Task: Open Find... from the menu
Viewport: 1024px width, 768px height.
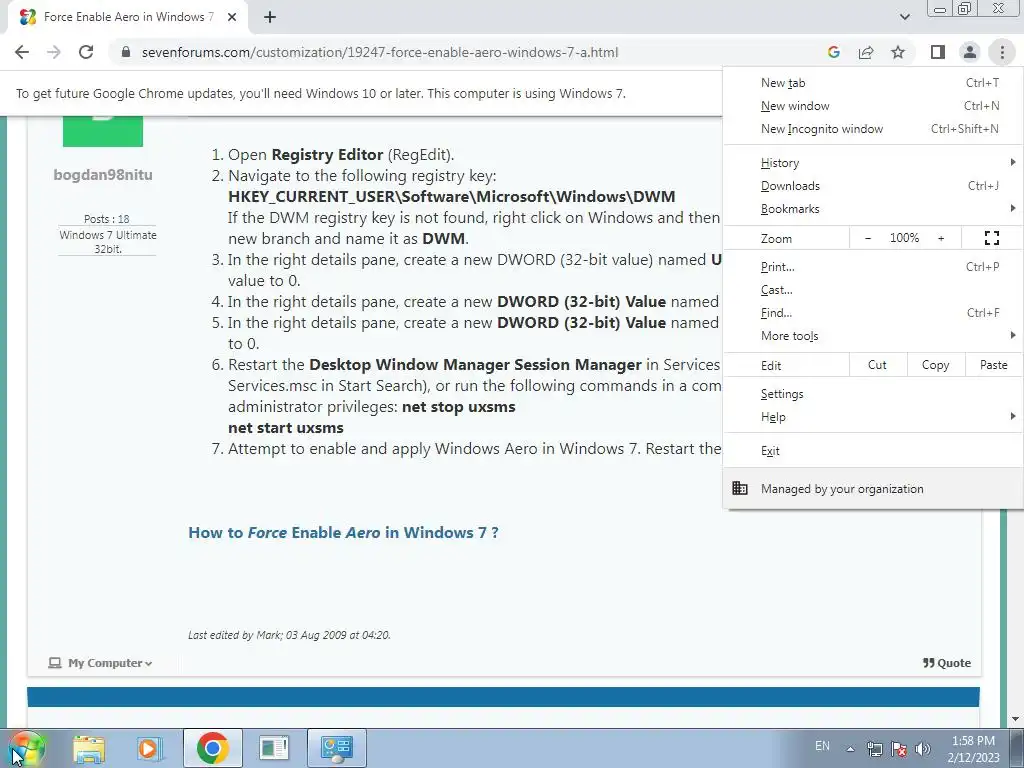Action: (x=873, y=313)
